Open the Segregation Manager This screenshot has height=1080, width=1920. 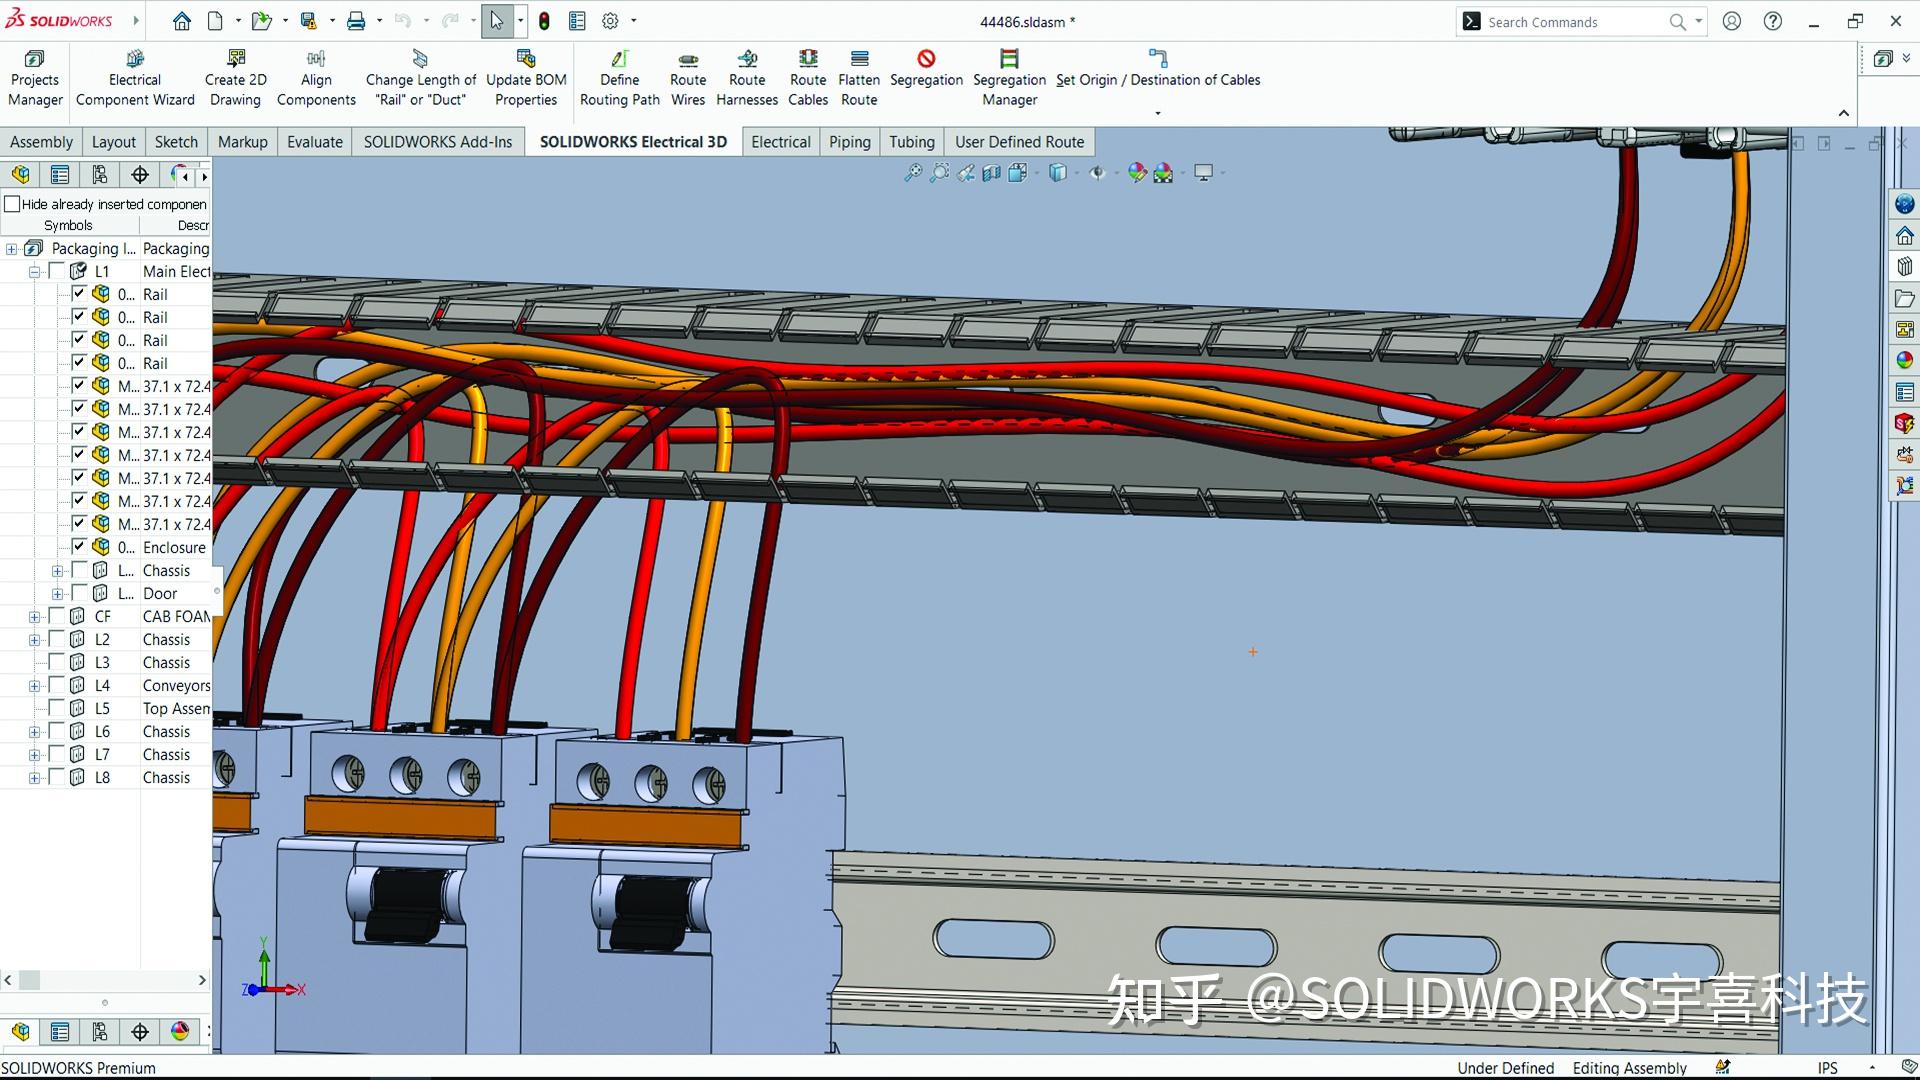pyautogui.click(x=1009, y=75)
